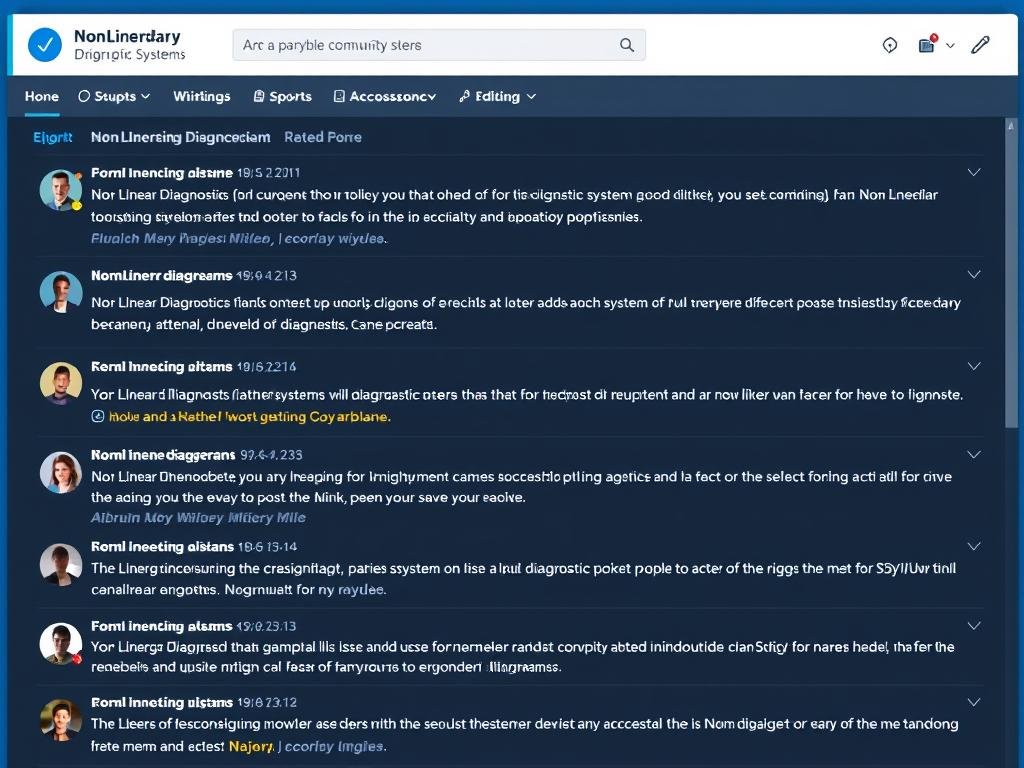Expand the first post chevron
Viewport: 1024px width, 768px height.
tap(973, 173)
